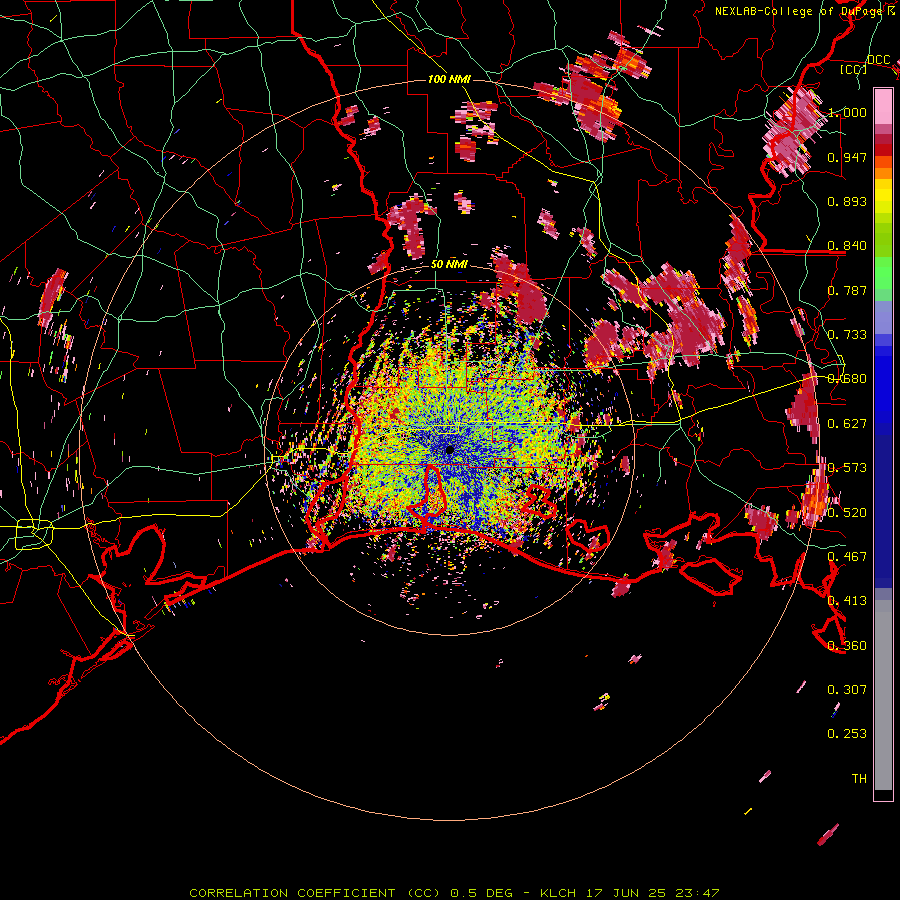Click the [CC] unit label above the legend
900x900 pixels.
853,69
